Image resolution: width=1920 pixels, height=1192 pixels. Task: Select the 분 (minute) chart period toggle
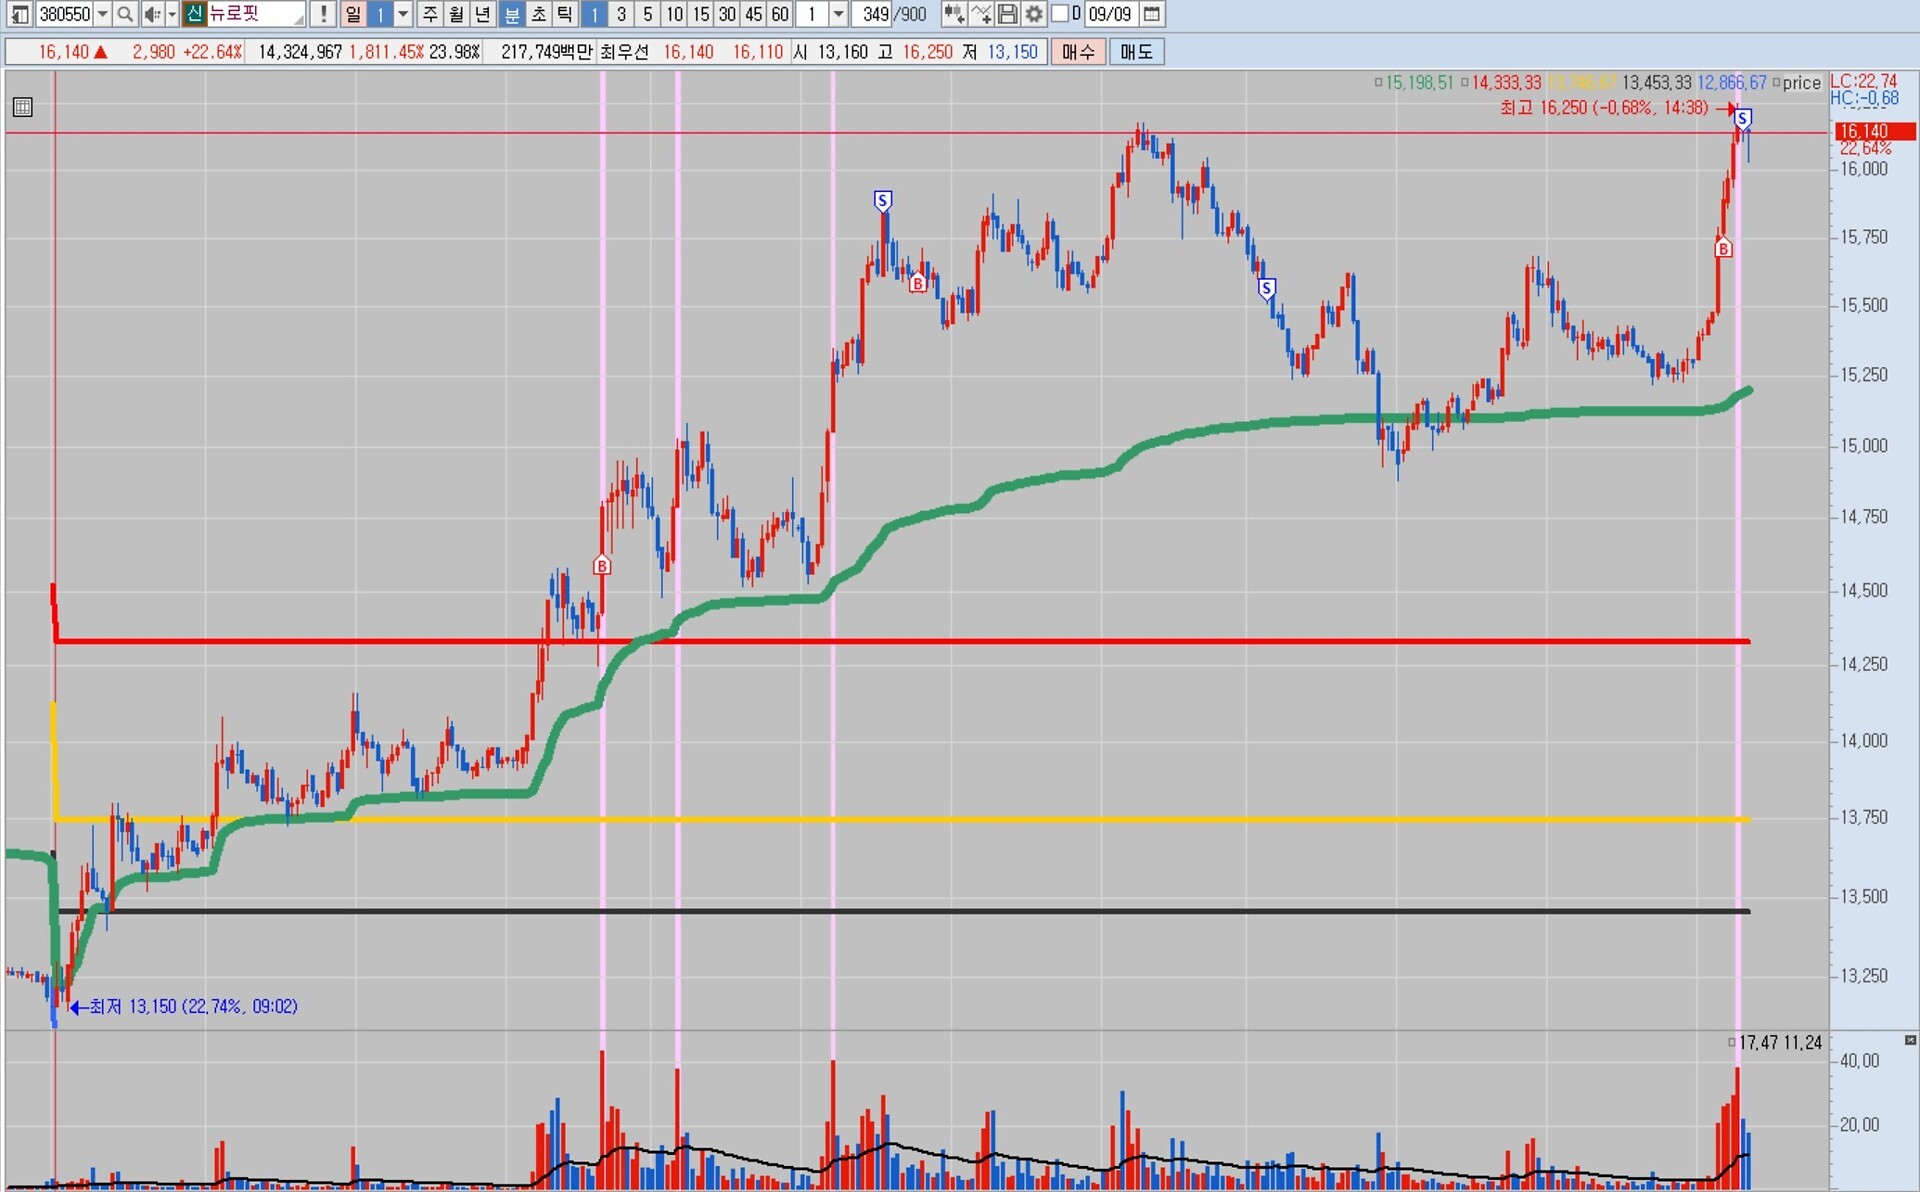pos(511,14)
